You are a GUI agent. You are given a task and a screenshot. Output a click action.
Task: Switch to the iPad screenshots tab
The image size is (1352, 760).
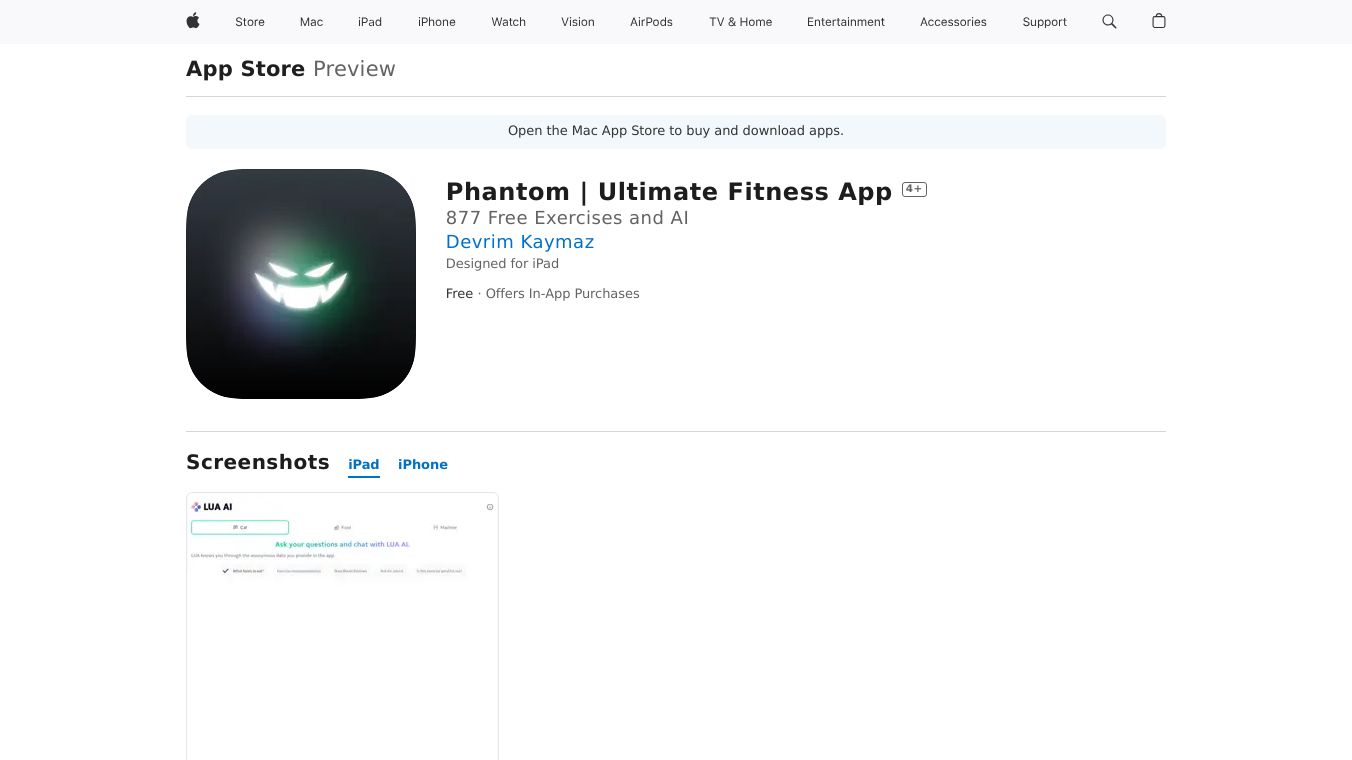tap(364, 465)
